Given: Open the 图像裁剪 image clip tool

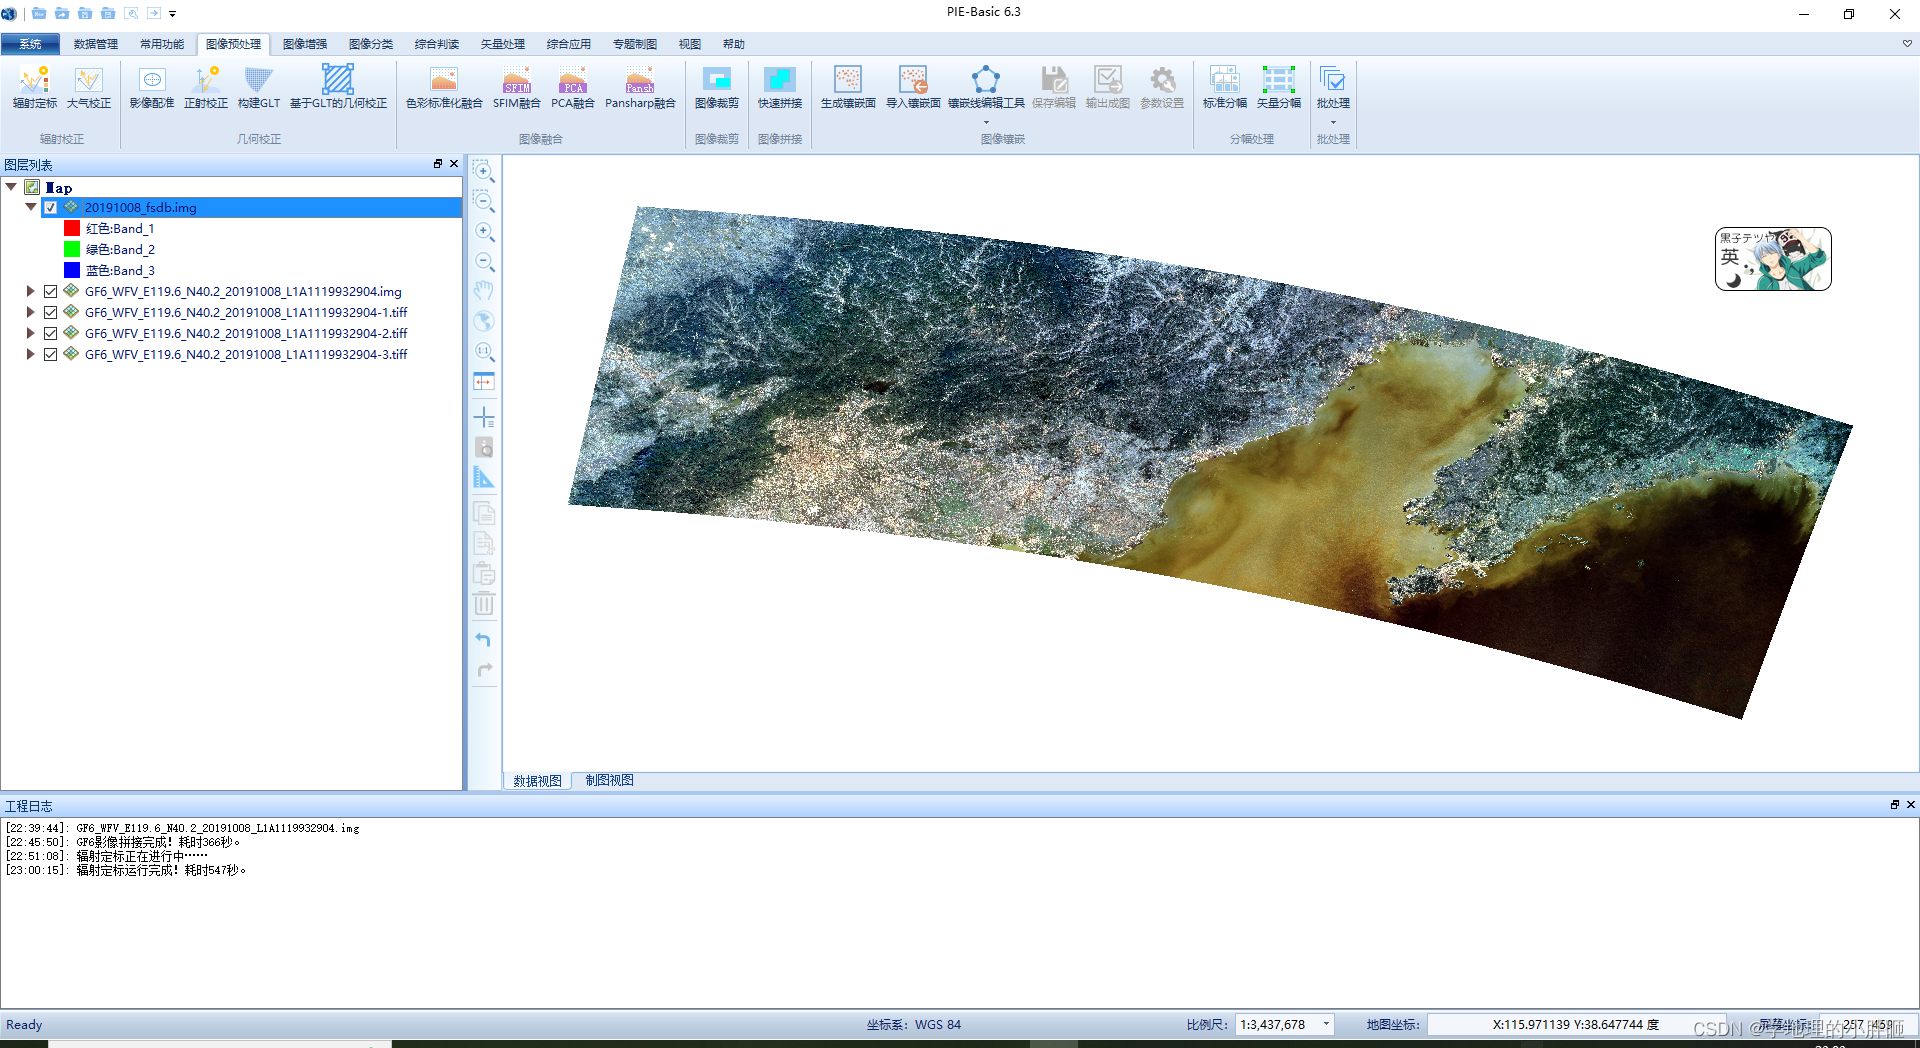Looking at the screenshot, I should click(717, 87).
